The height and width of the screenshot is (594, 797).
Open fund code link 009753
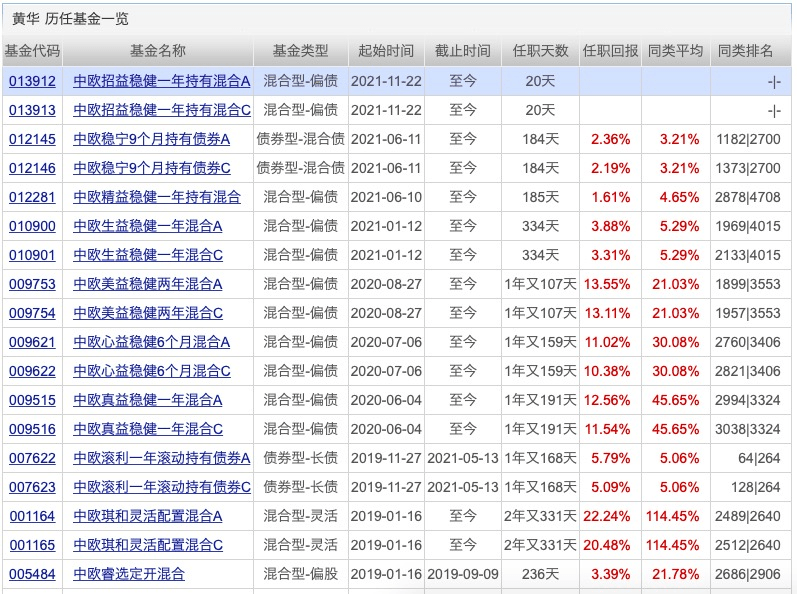coord(32,284)
